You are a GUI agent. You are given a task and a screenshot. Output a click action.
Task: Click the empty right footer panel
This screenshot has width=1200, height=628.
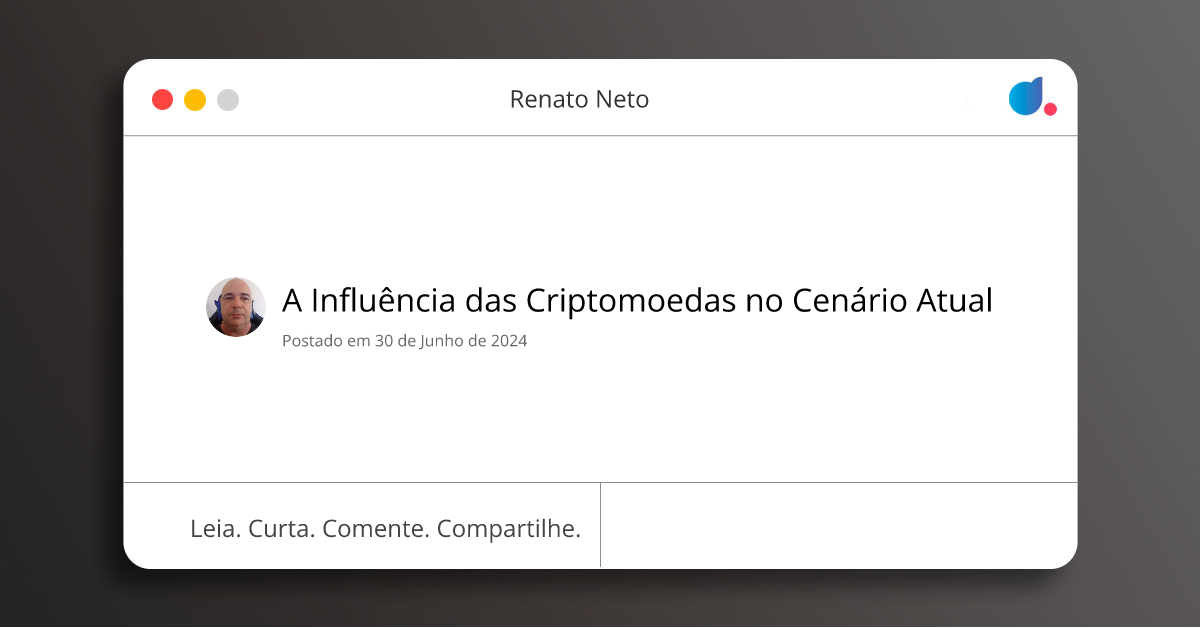[838, 525]
